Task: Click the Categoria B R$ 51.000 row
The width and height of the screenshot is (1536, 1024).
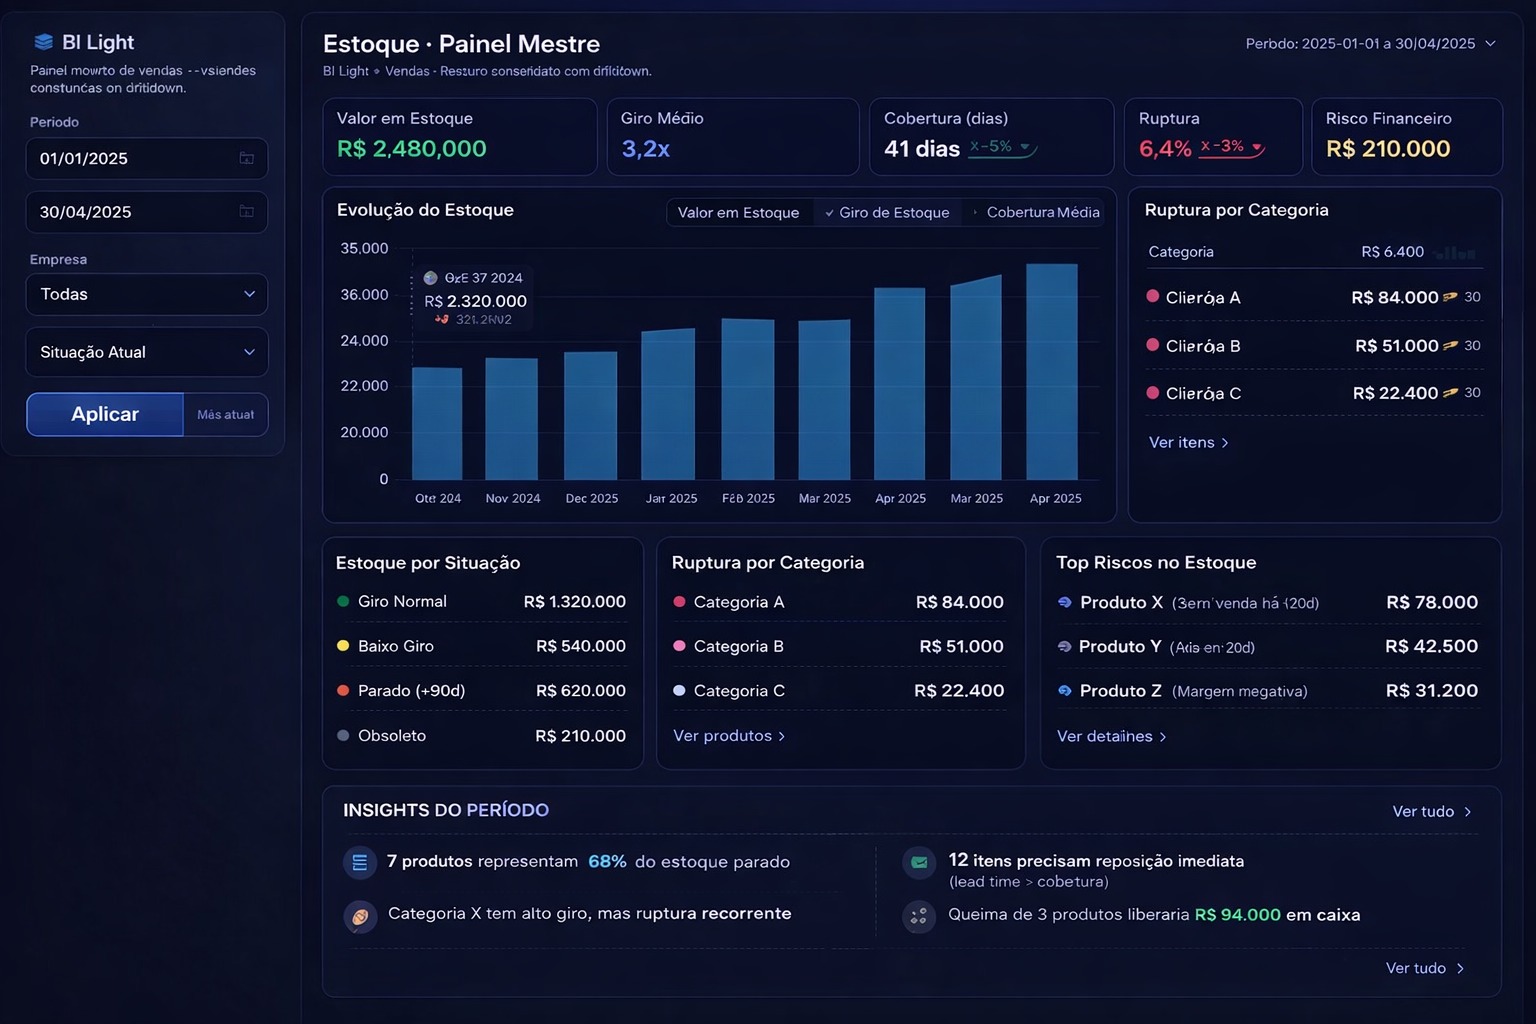Action: click(839, 646)
